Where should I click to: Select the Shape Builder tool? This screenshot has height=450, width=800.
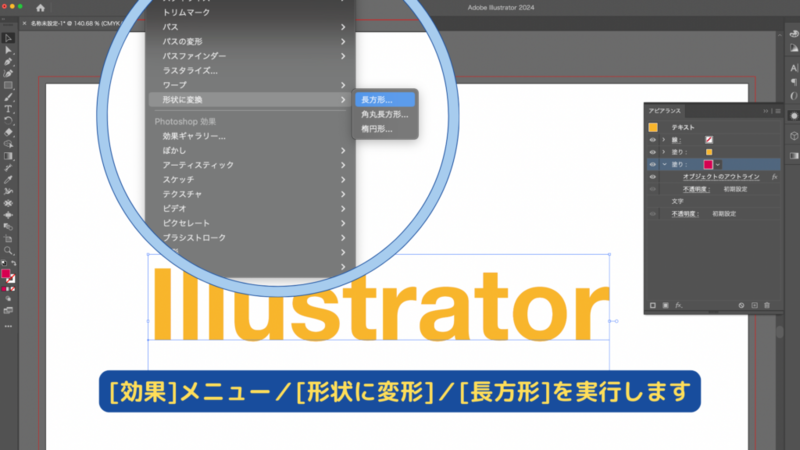point(8,144)
